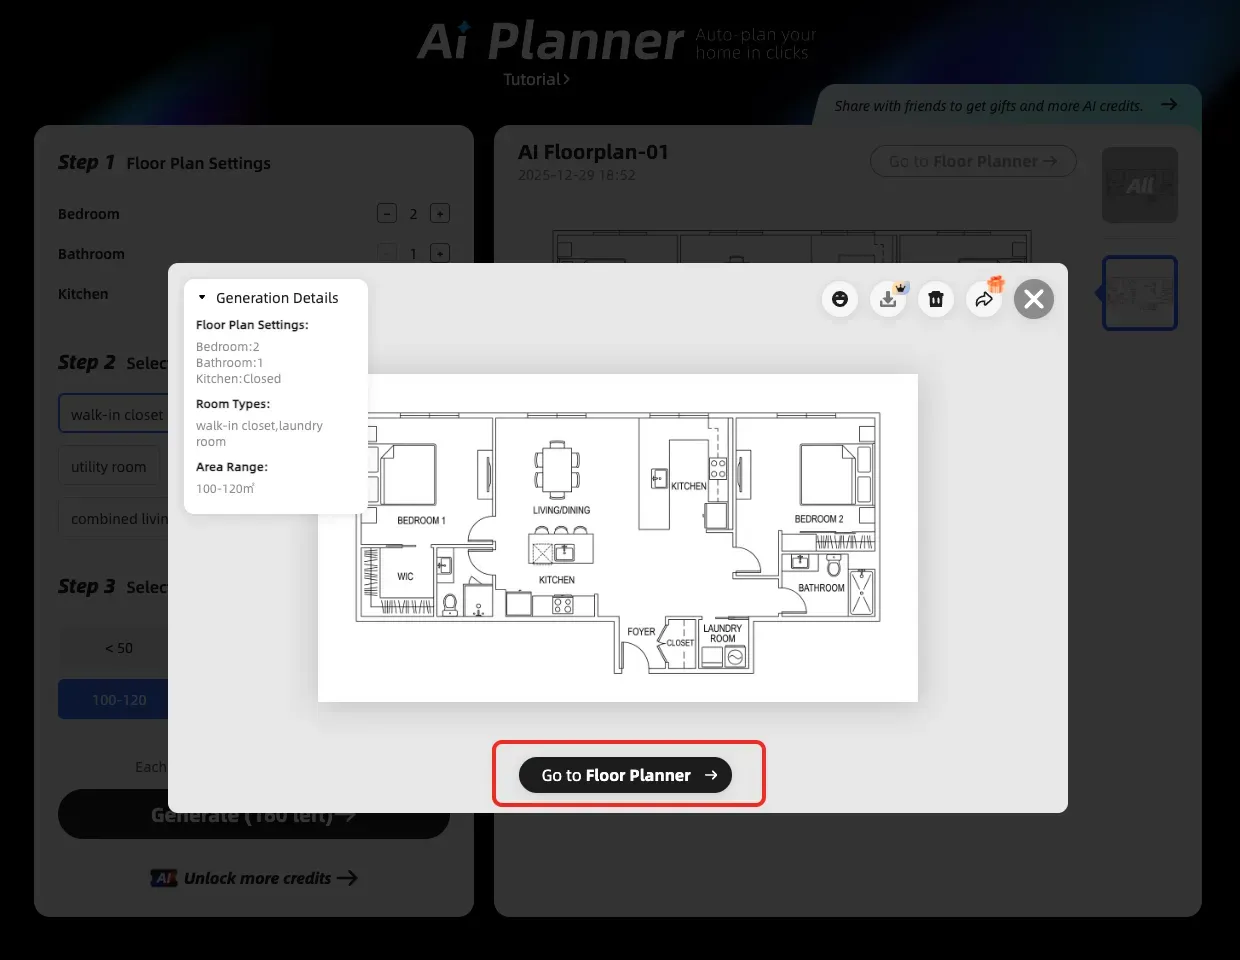Image resolution: width=1240 pixels, height=960 pixels.
Task: Open the Tutorial link under the AI Planner title
Action: (536, 80)
